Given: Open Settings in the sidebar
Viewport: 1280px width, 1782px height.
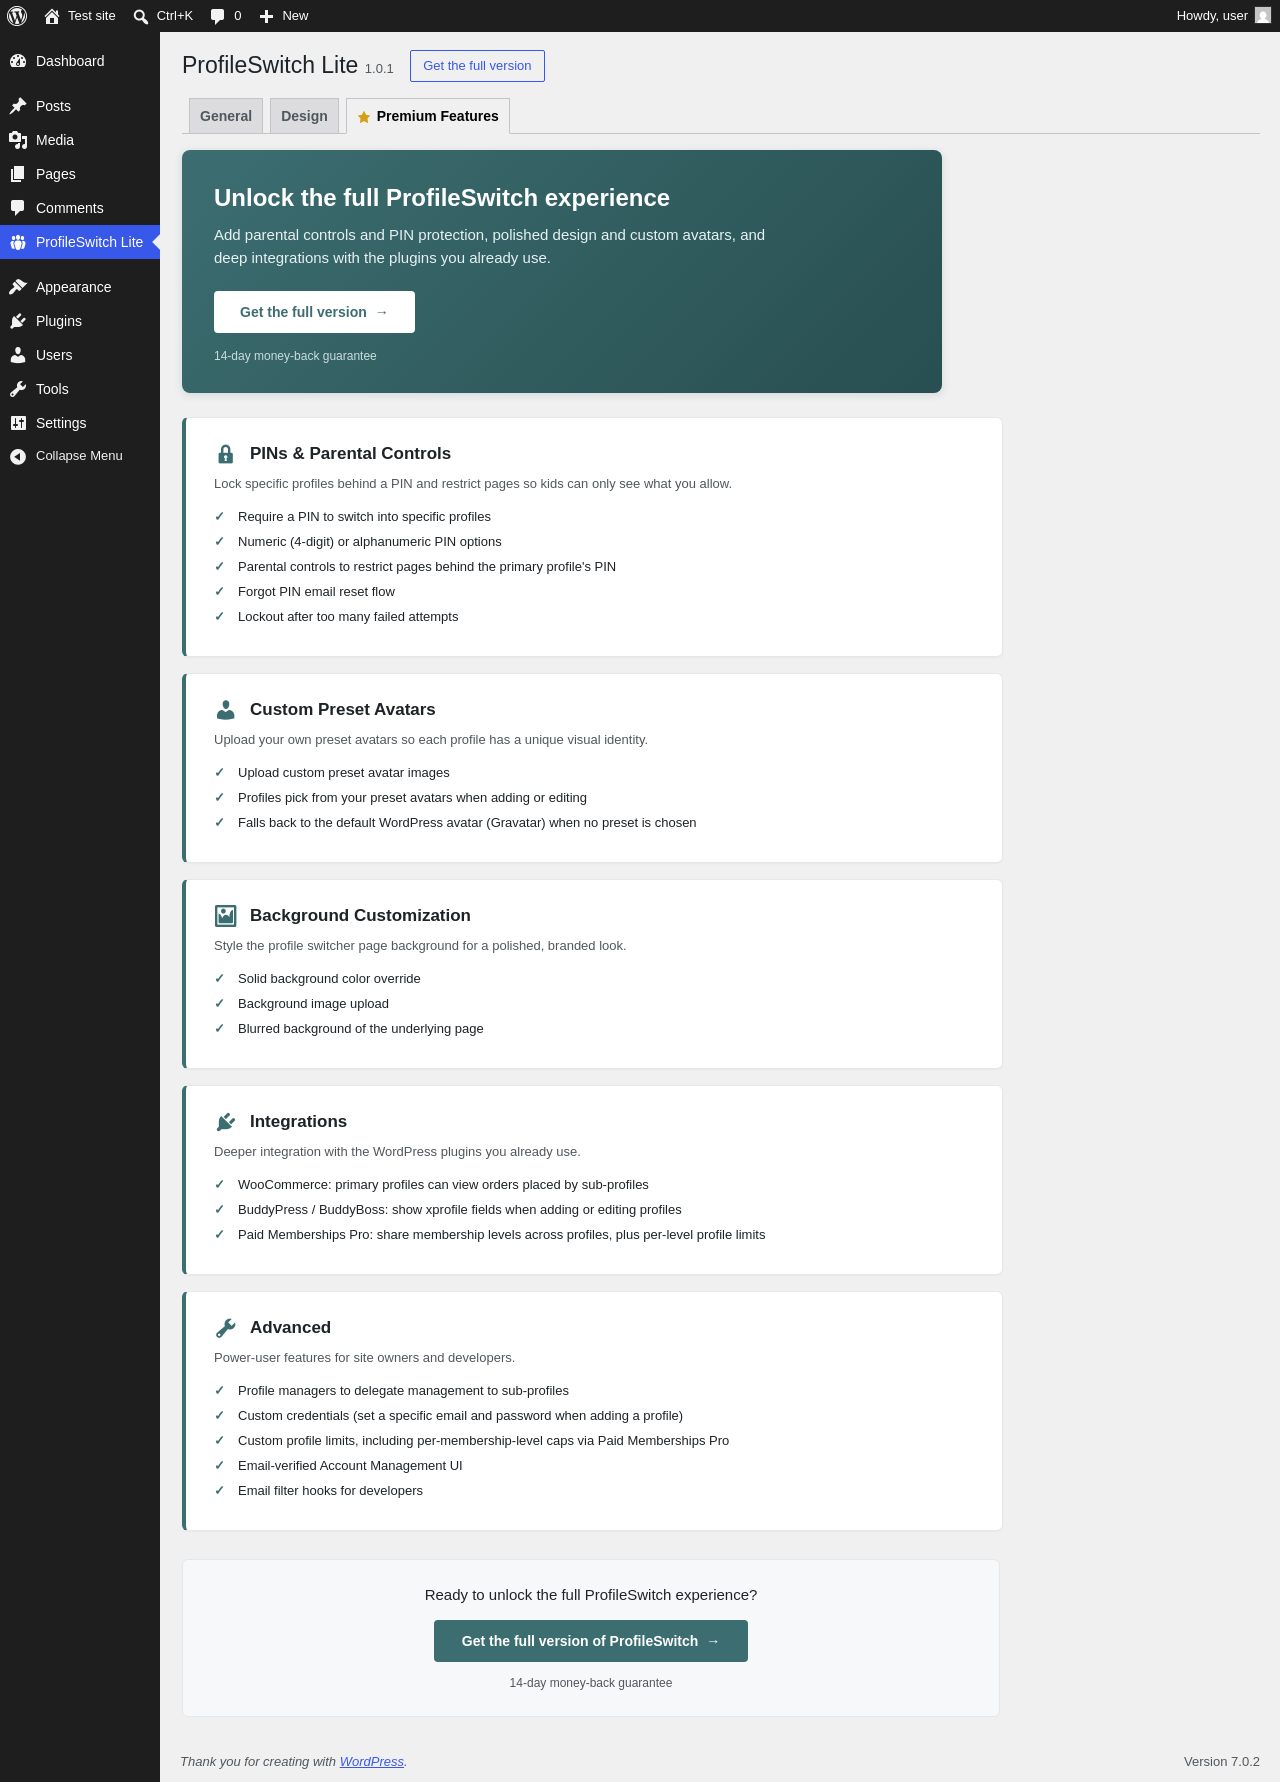Looking at the screenshot, I should tap(80, 423).
